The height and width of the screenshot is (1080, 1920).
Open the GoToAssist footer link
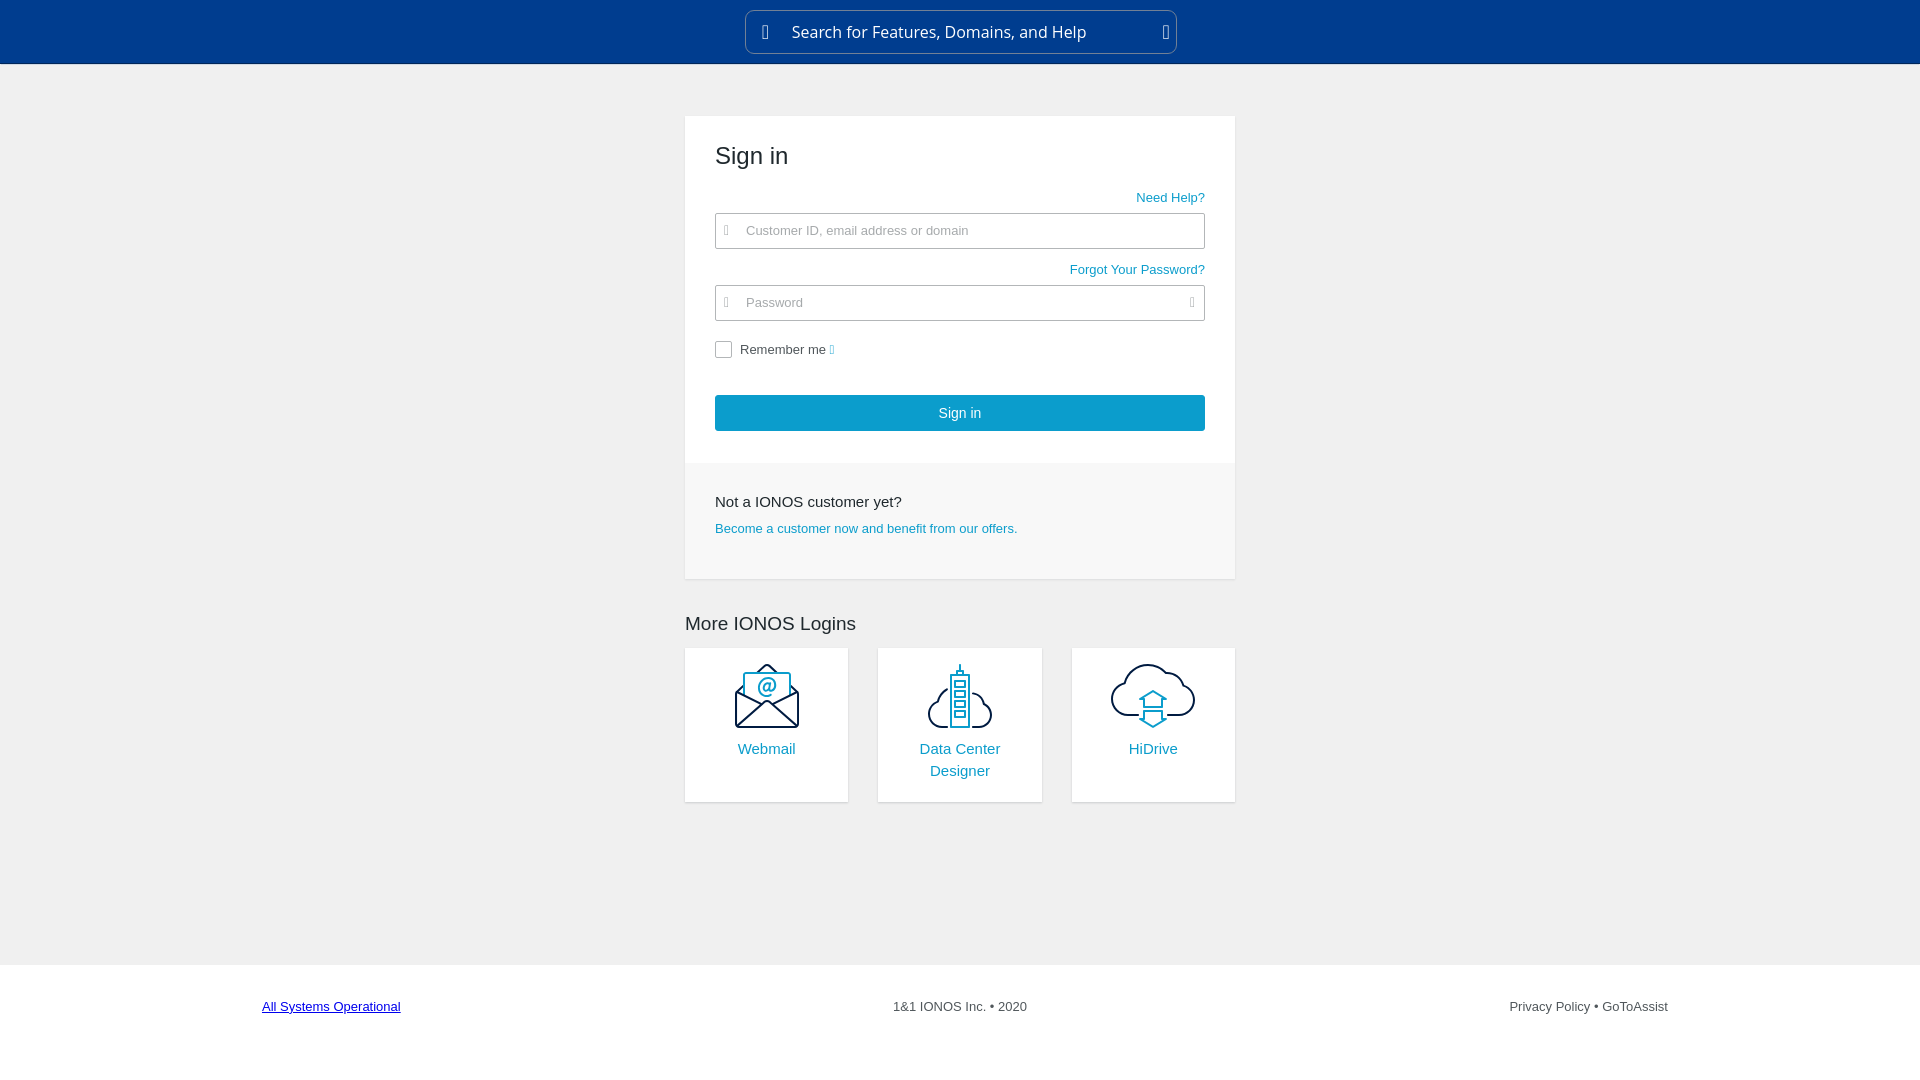coord(1635,1007)
